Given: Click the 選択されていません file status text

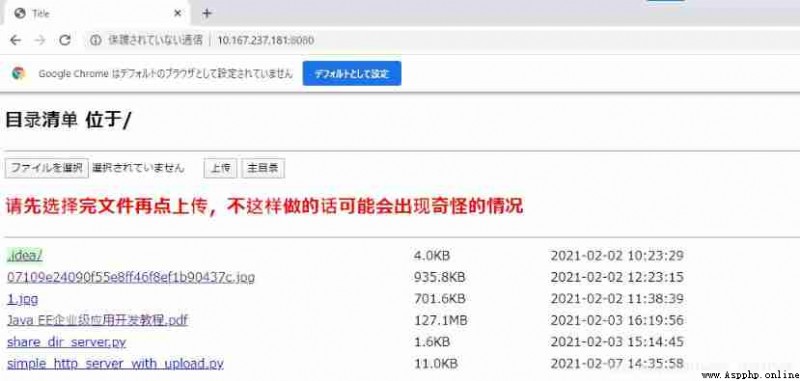Looking at the screenshot, I should click(138, 168).
